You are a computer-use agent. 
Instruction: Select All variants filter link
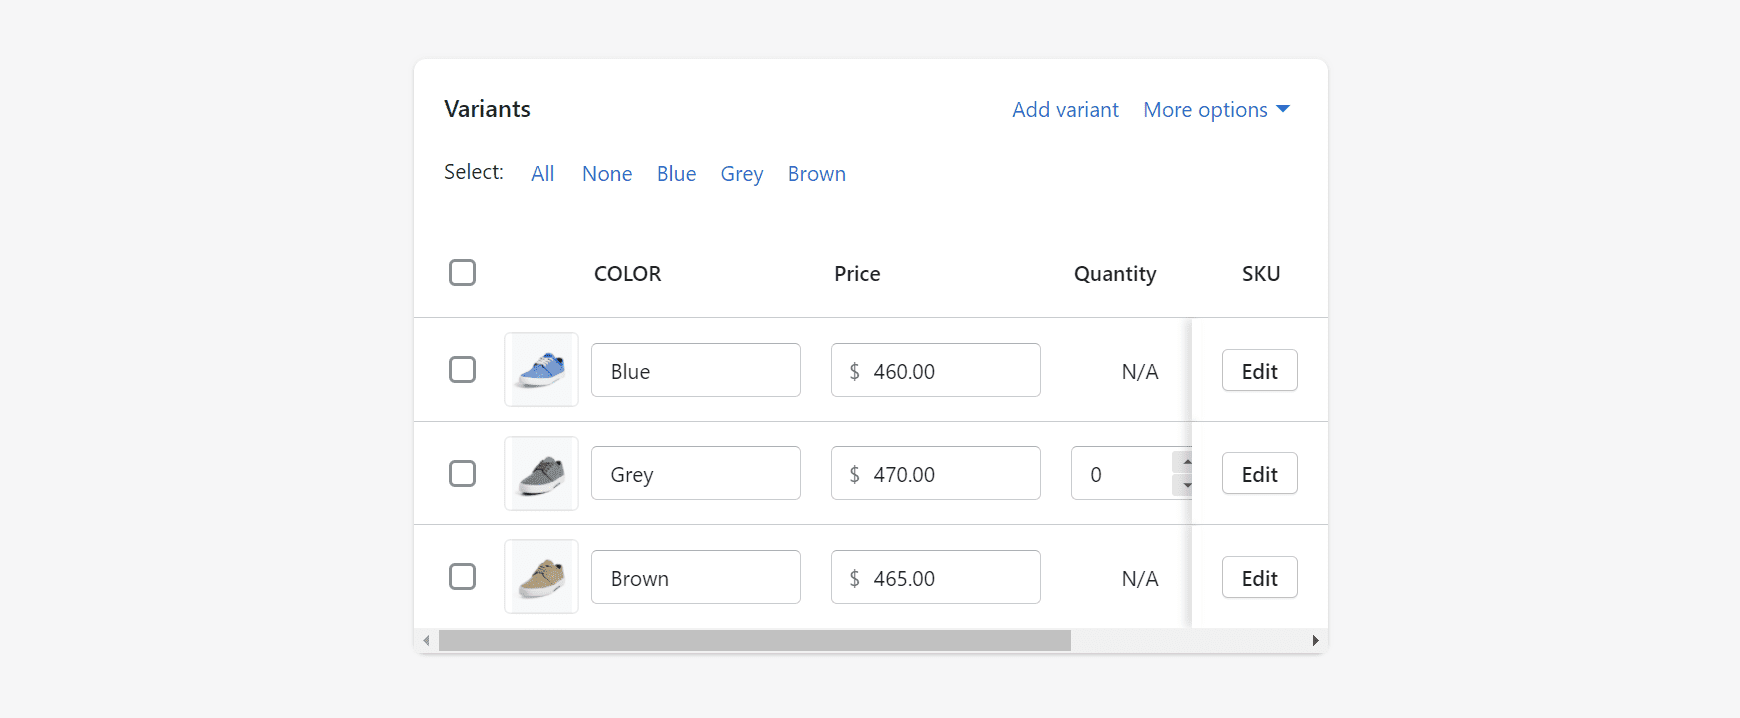[542, 174]
